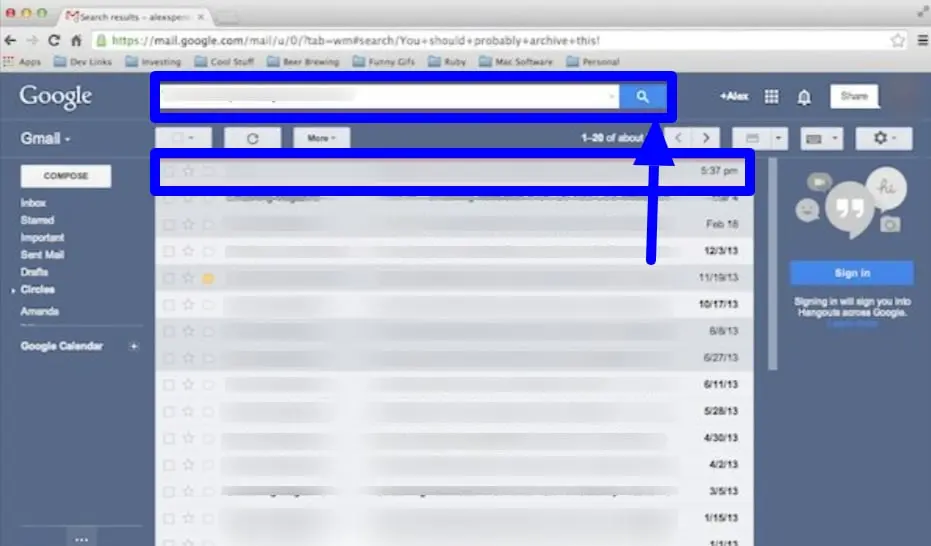Click the refresh mail button
Screen dimensions: 931x546
tap(252, 138)
